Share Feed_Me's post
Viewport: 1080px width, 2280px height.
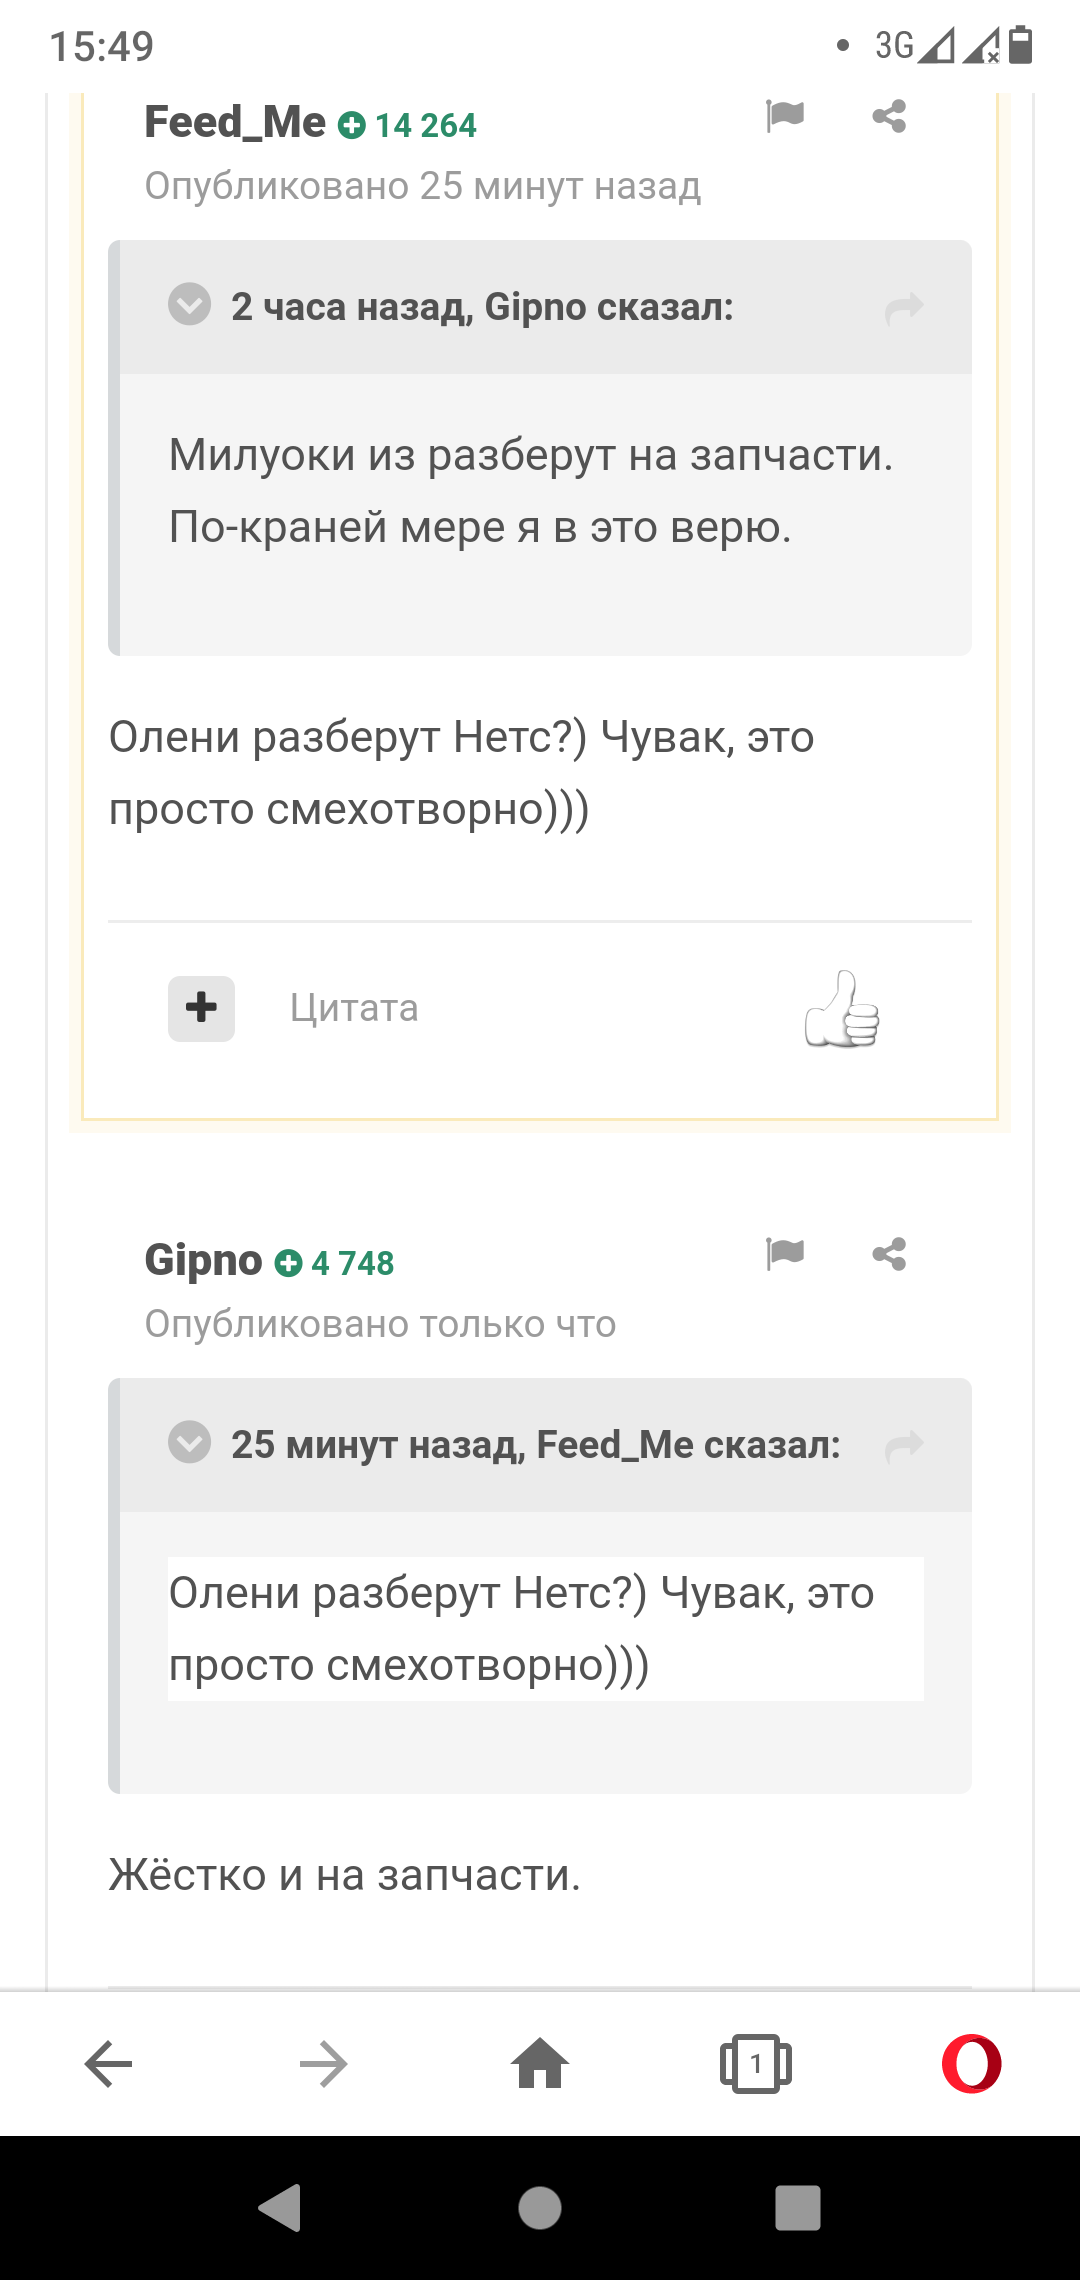point(889,116)
